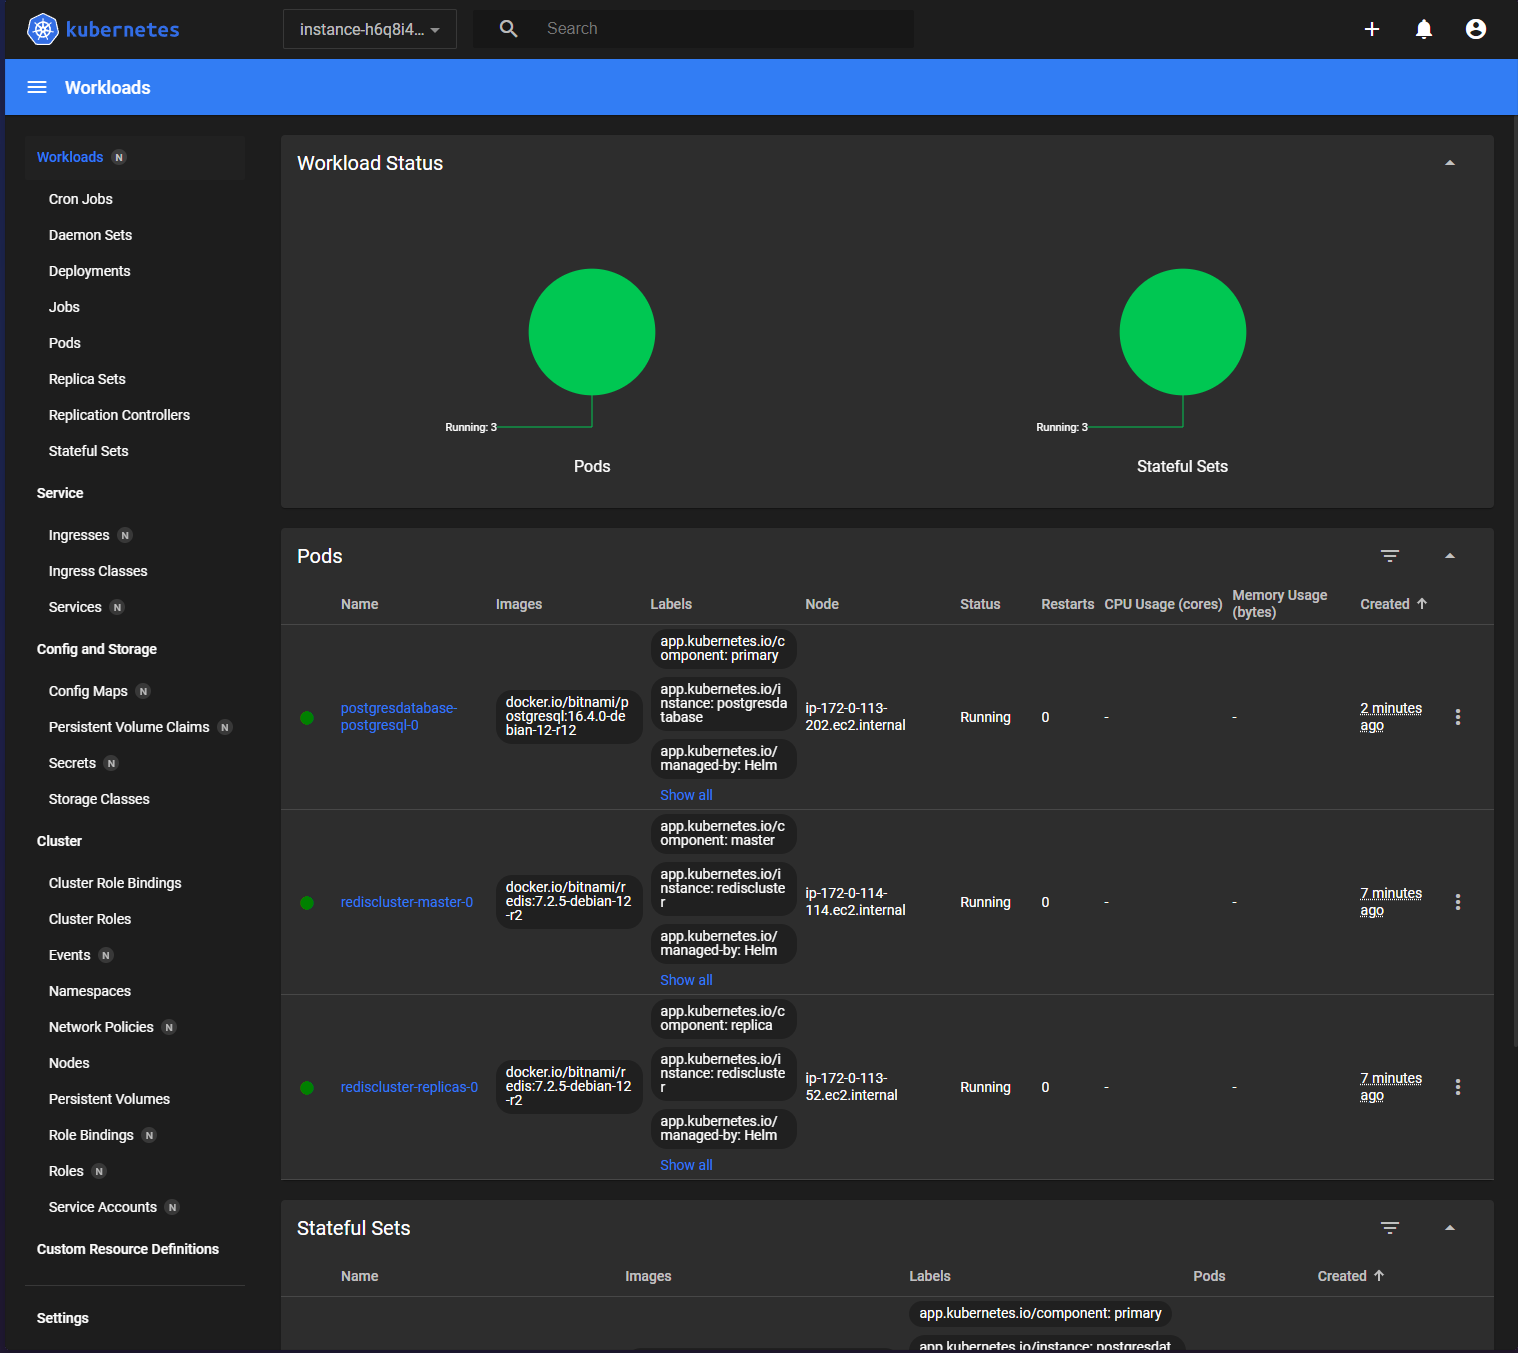Viewport: 1518px width, 1353px height.
Task: Sort the Pods table by Created
Action: 1384,604
